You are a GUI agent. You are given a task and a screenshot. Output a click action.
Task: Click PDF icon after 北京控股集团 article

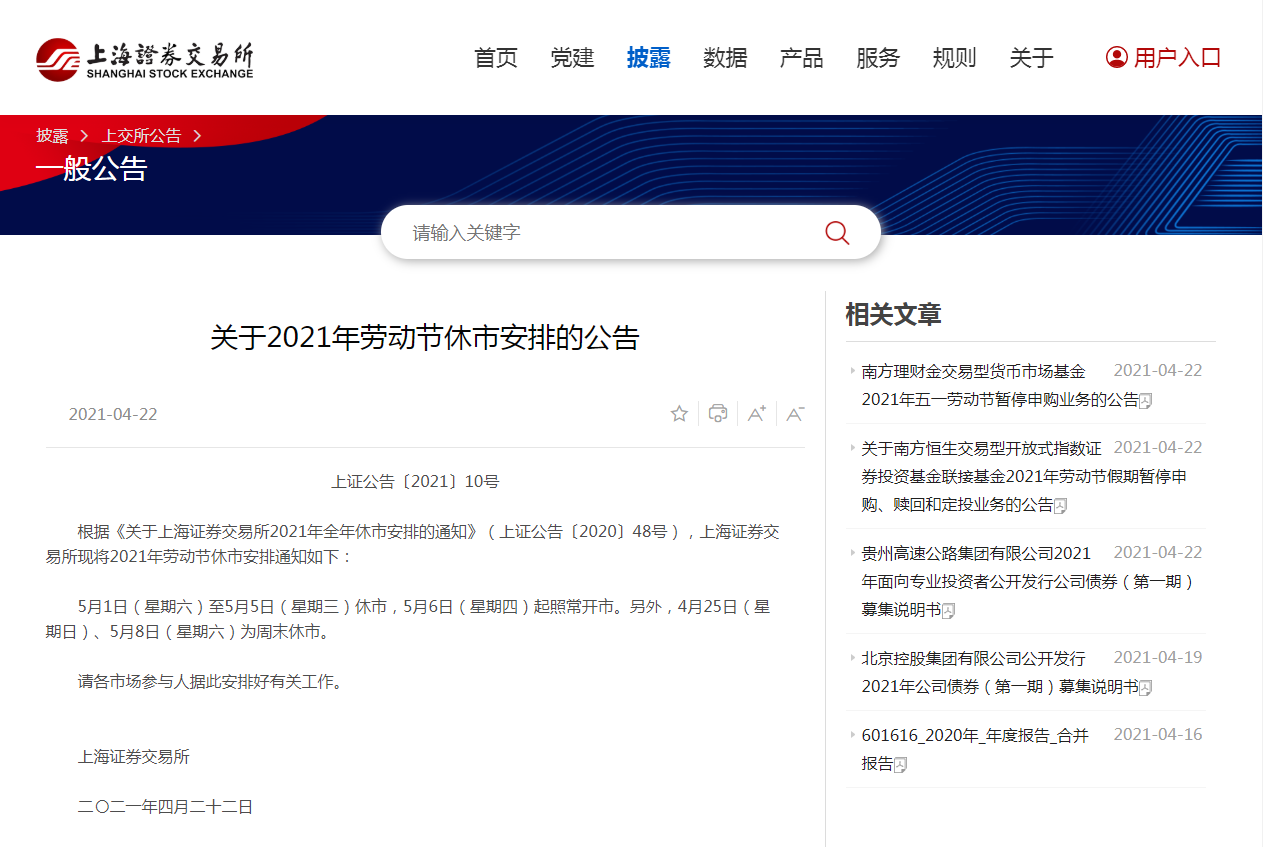(1146, 688)
